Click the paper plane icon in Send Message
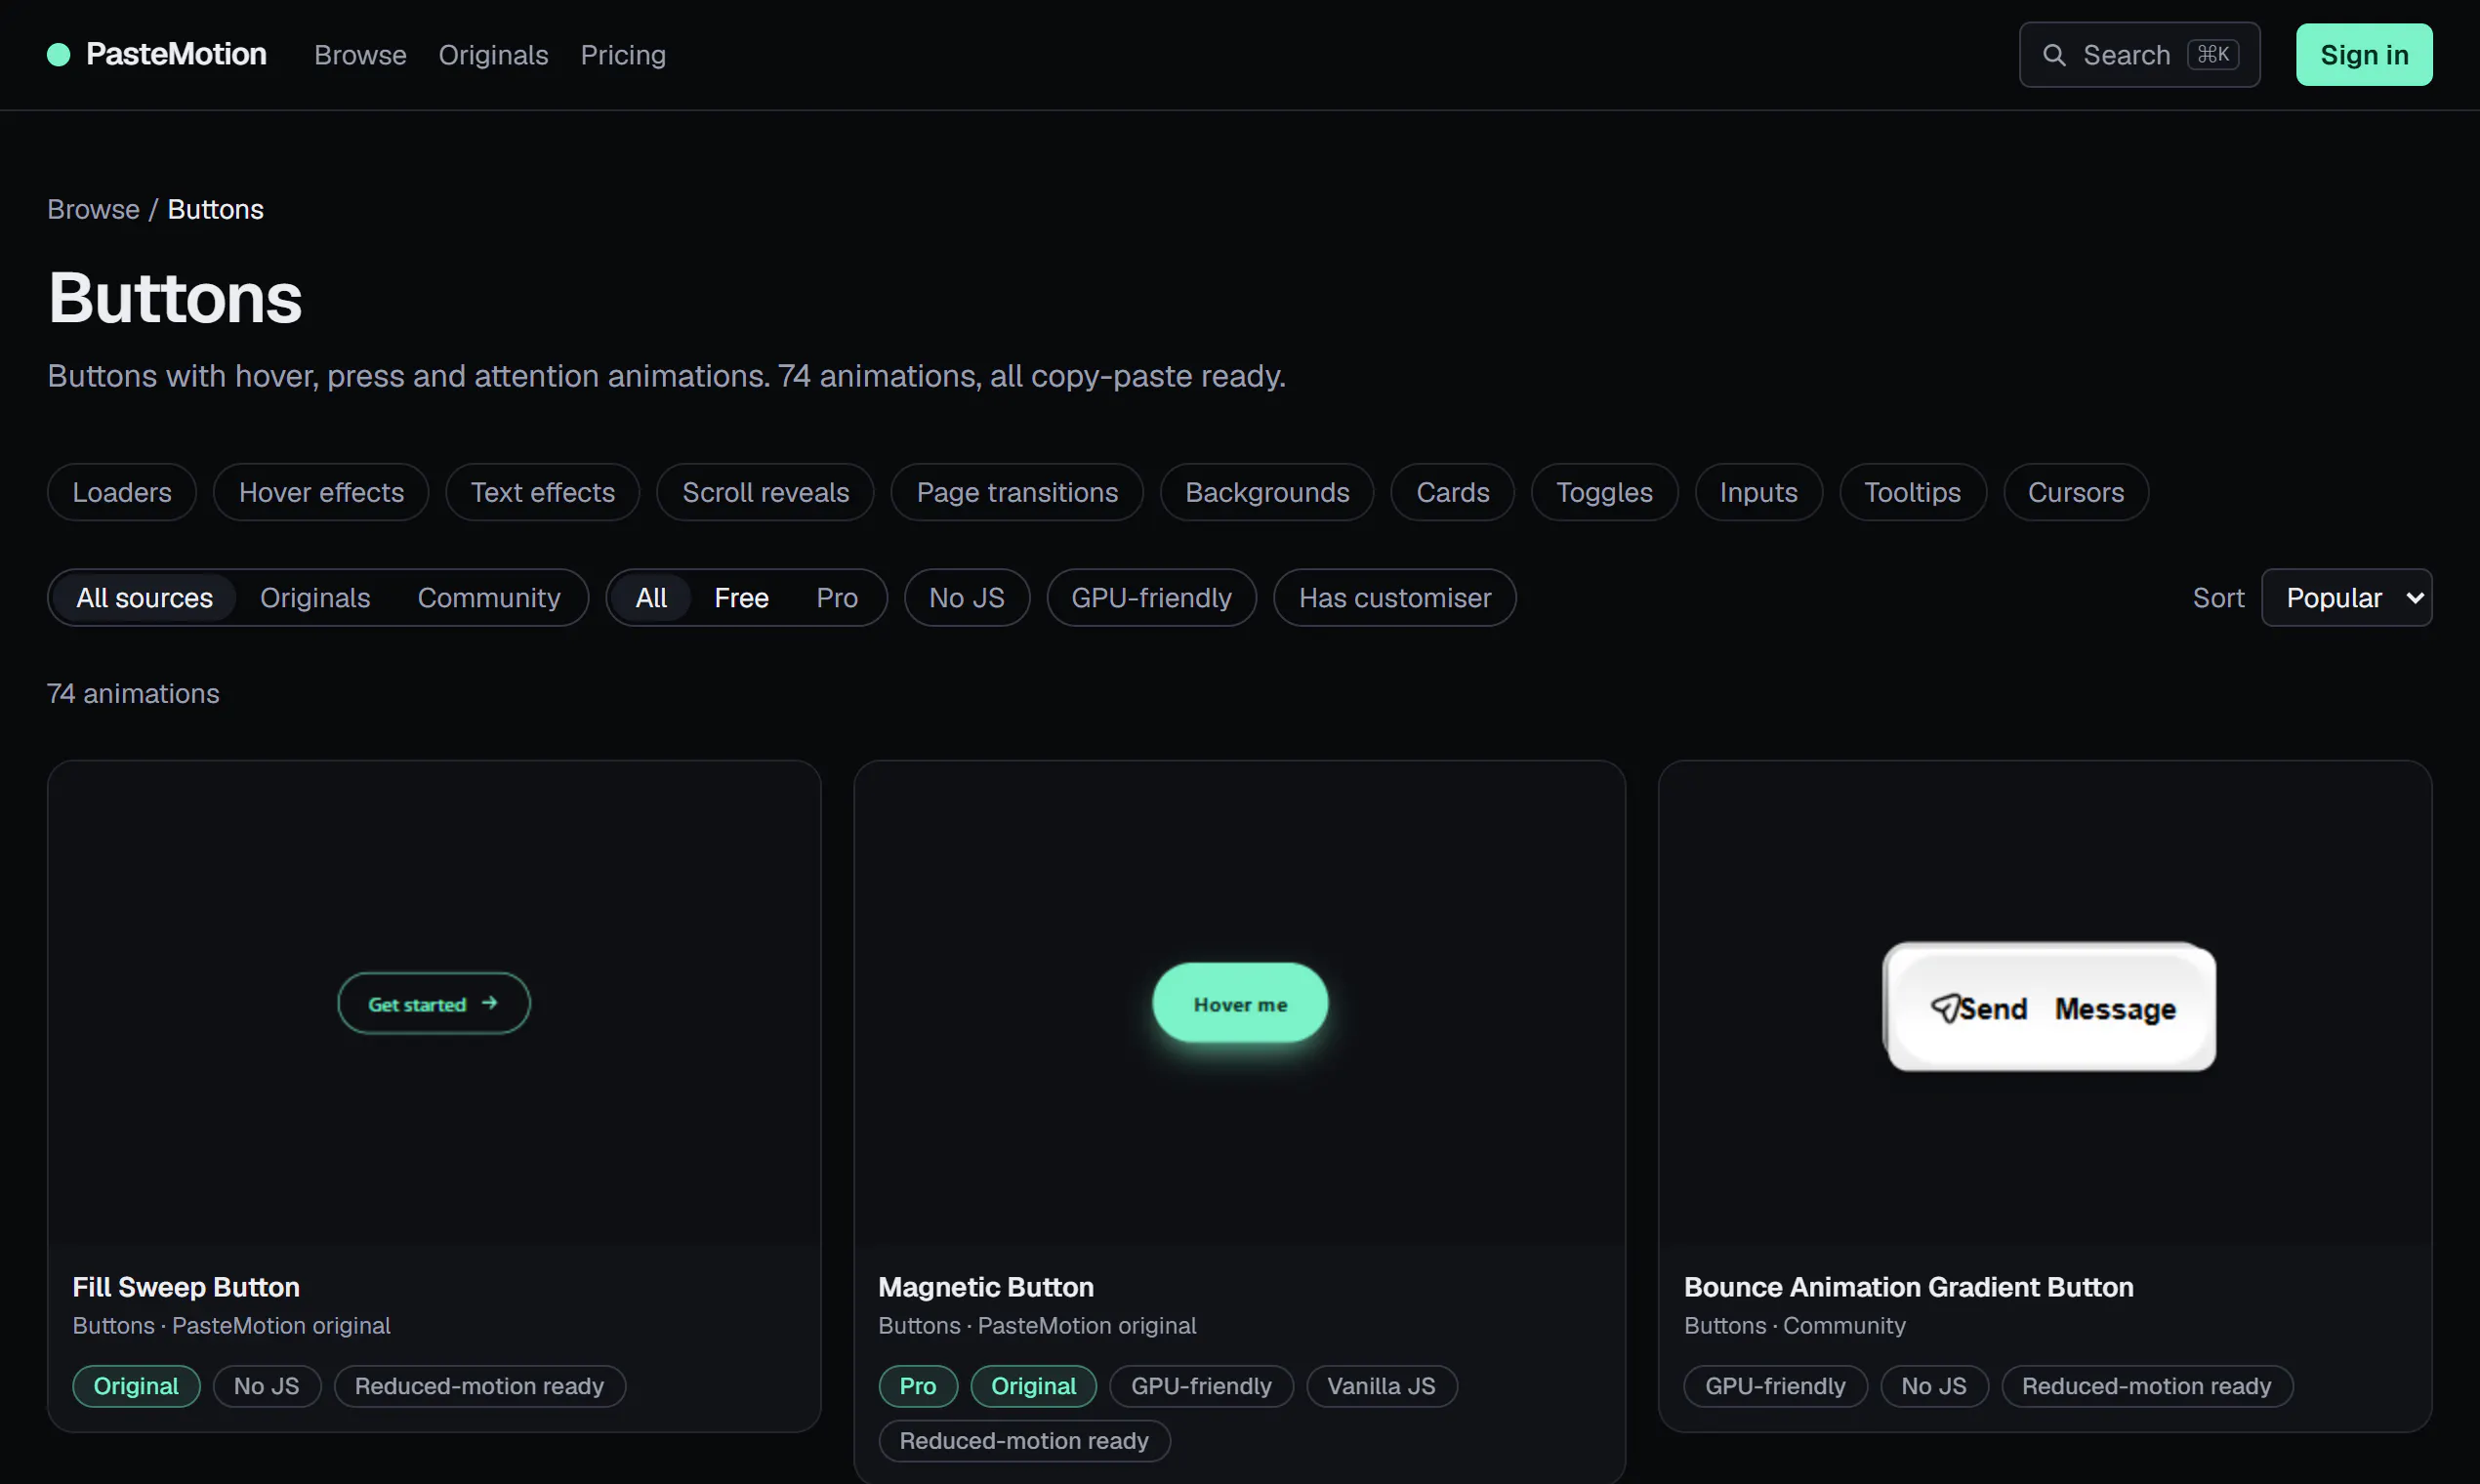The image size is (2480, 1484). click(x=1945, y=1008)
